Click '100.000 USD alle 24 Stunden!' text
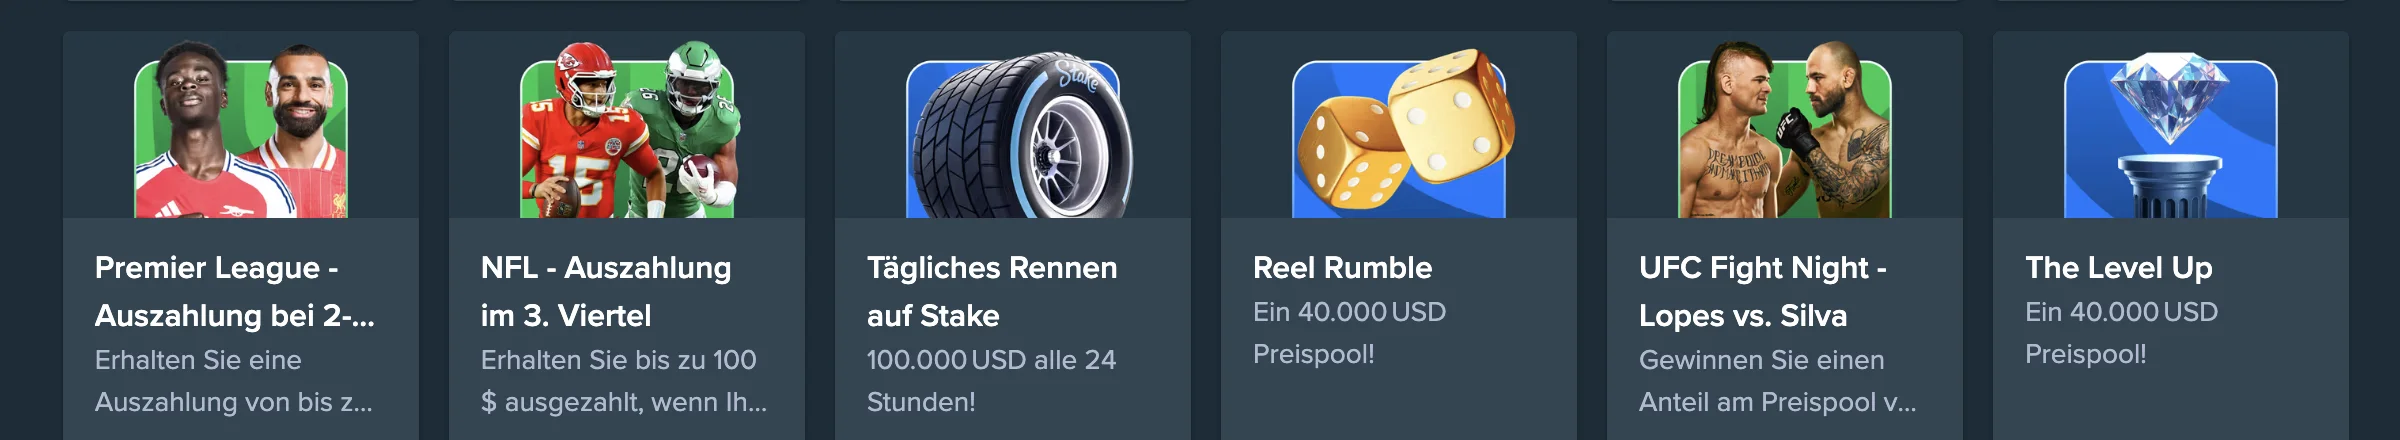 coord(991,381)
